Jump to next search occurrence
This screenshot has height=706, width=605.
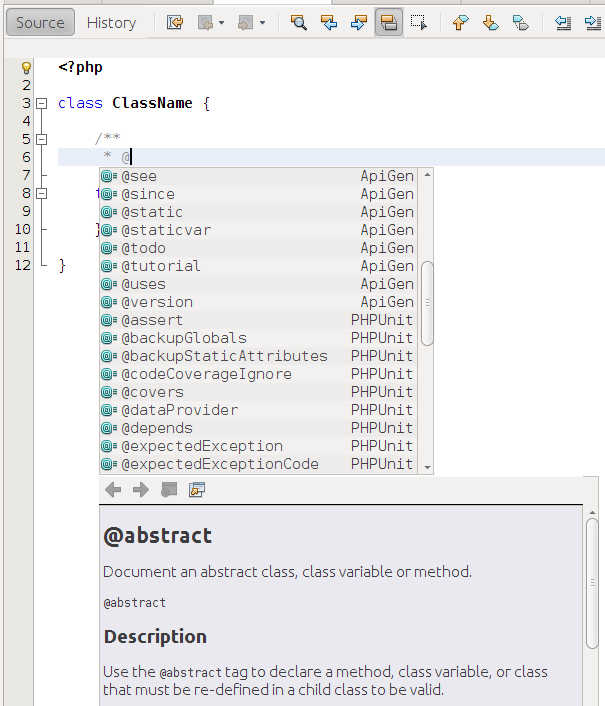358,23
